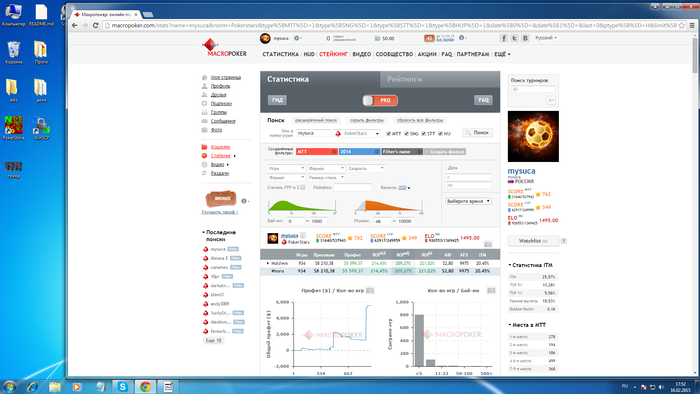Viewport: 700px width, 394px height.
Task: Click camera icon above buy-in chart
Action: (491, 290)
